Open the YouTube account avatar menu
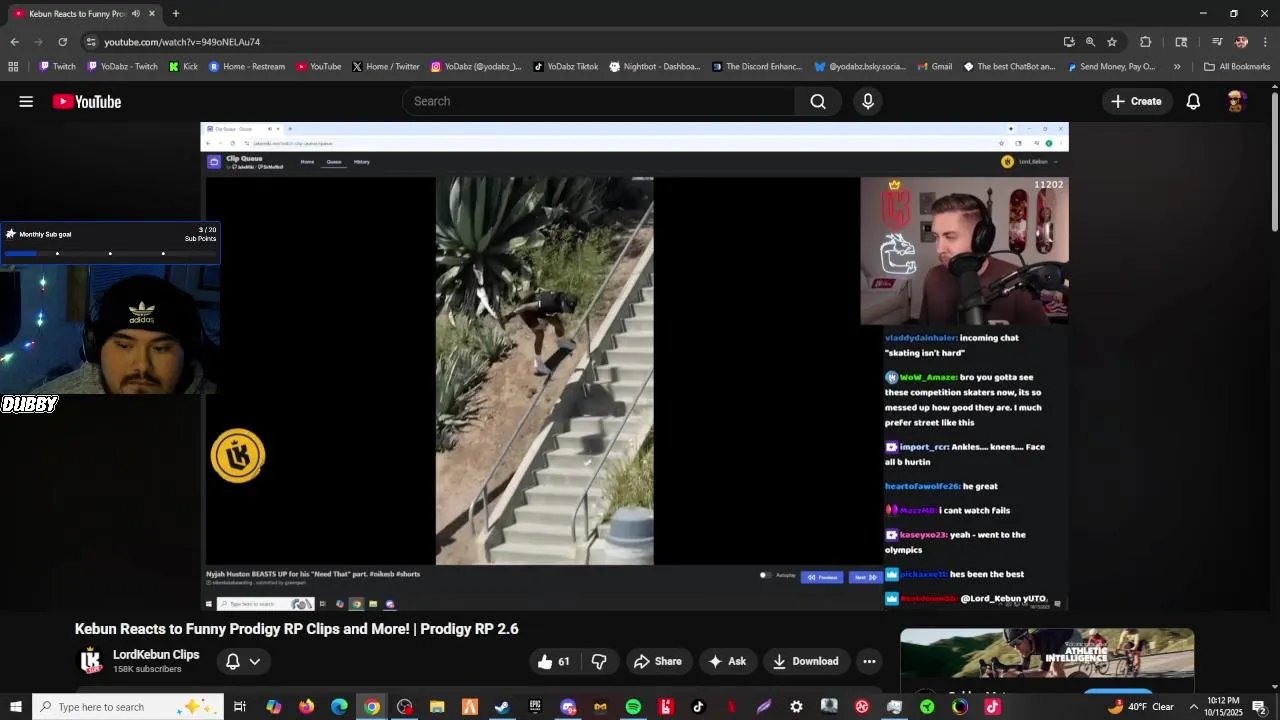The image size is (1280, 720). pos(1236,101)
